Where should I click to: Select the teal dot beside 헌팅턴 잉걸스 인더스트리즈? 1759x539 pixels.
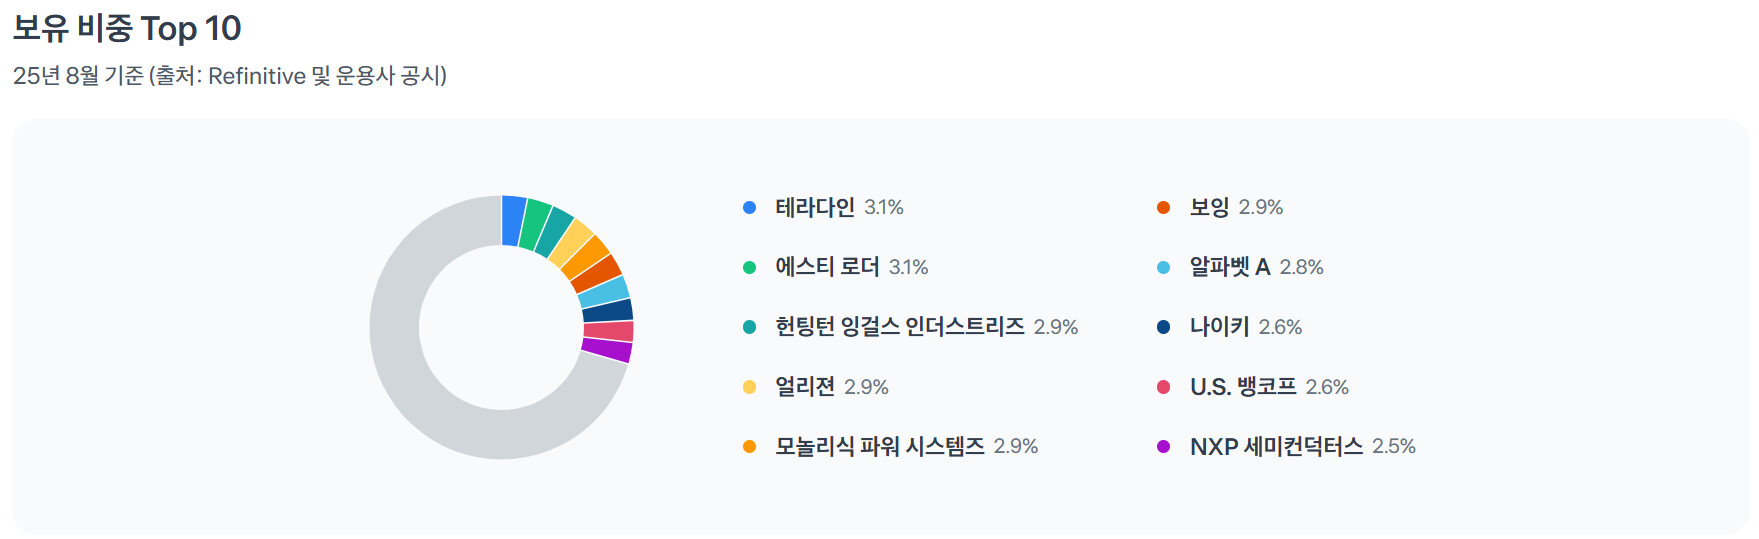749,327
